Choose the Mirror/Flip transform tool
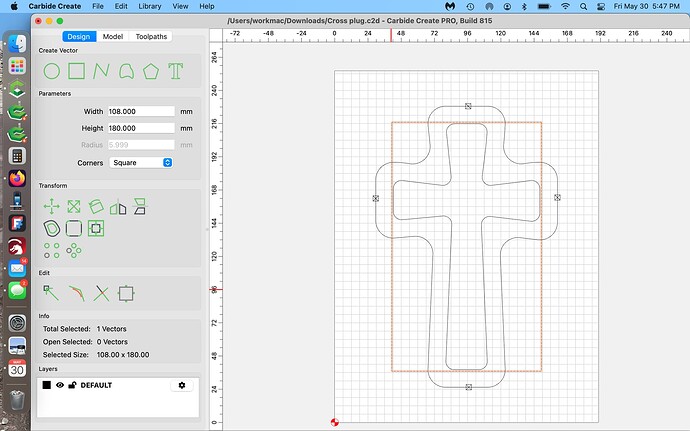 tap(118, 206)
